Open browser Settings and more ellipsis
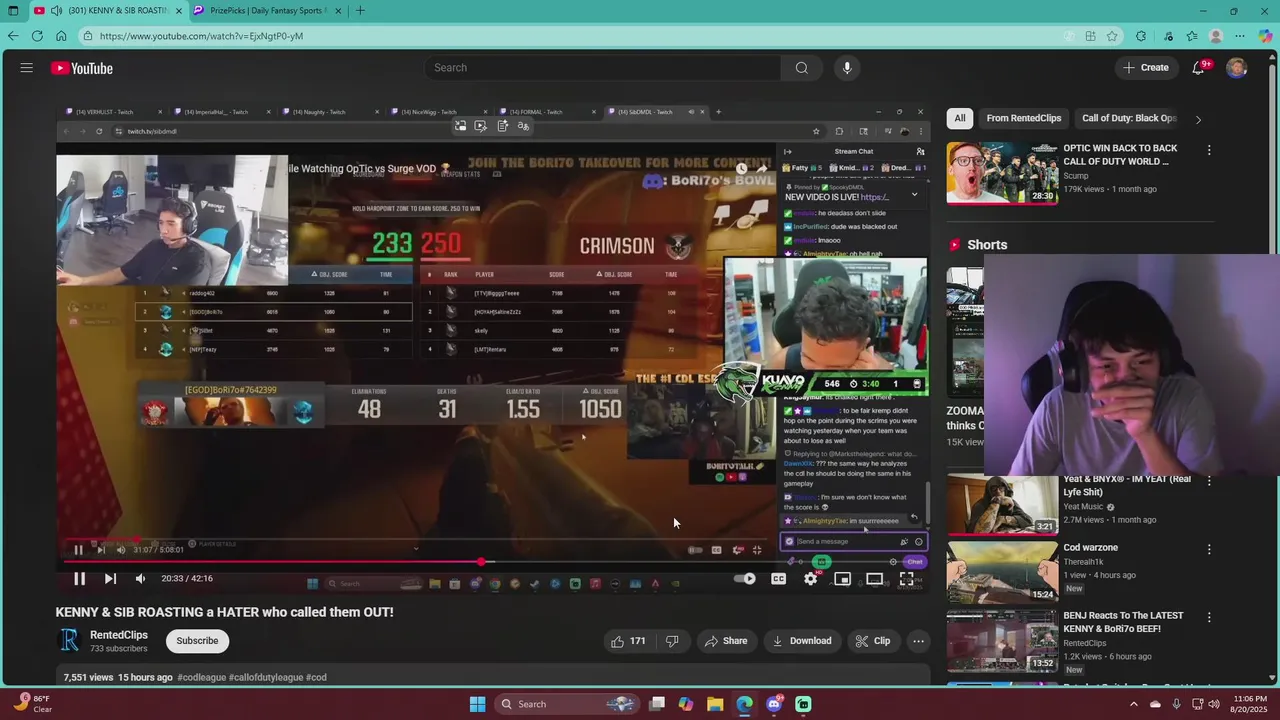Viewport: 1280px width, 720px height. (x=1241, y=36)
